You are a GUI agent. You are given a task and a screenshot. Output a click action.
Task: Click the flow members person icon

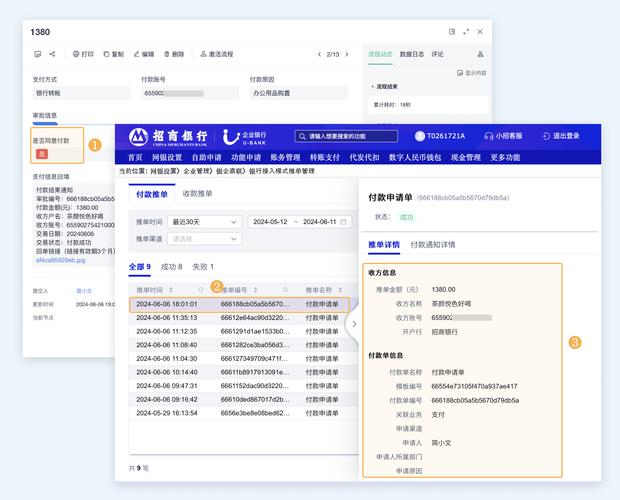pyautogui.click(x=480, y=54)
